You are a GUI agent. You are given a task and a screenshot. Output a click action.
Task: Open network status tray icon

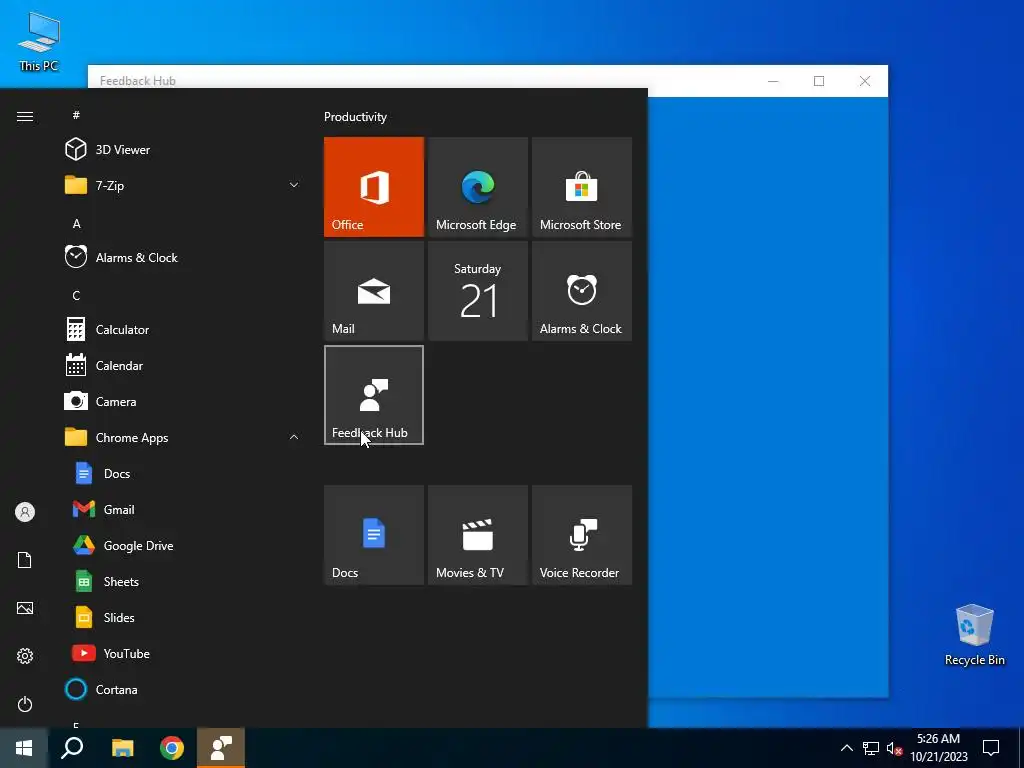871,748
